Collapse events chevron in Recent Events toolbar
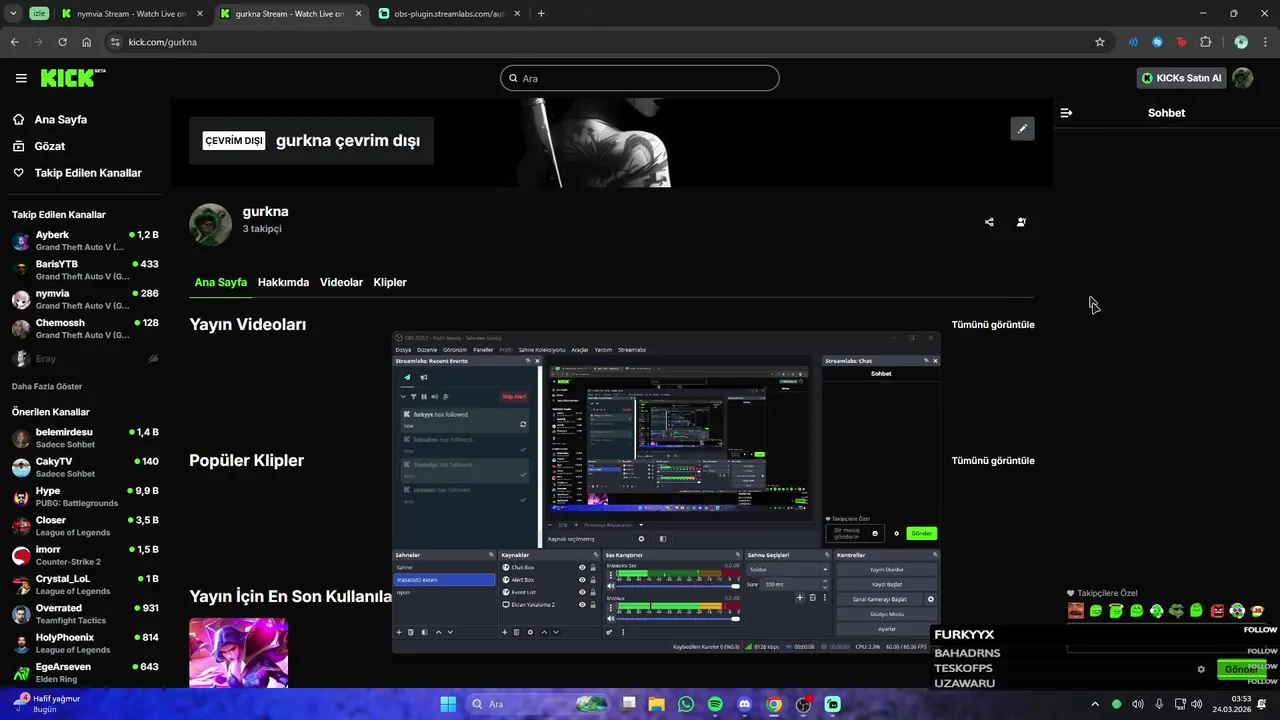1280x720 pixels. pyautogui.click(x=403, y=397)
